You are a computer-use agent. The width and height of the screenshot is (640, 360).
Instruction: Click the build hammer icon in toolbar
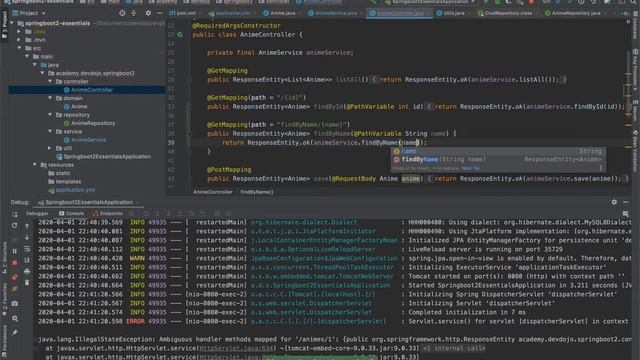(373, 2)
